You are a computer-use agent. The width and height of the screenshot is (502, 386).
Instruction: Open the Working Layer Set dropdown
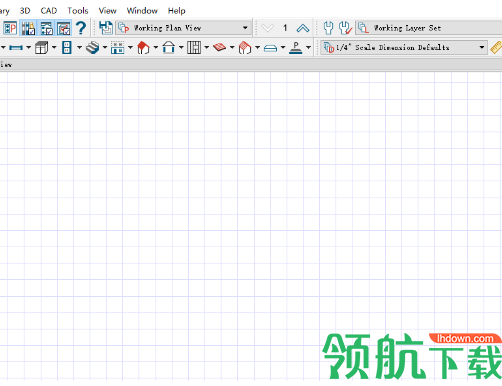click(429, 28)
